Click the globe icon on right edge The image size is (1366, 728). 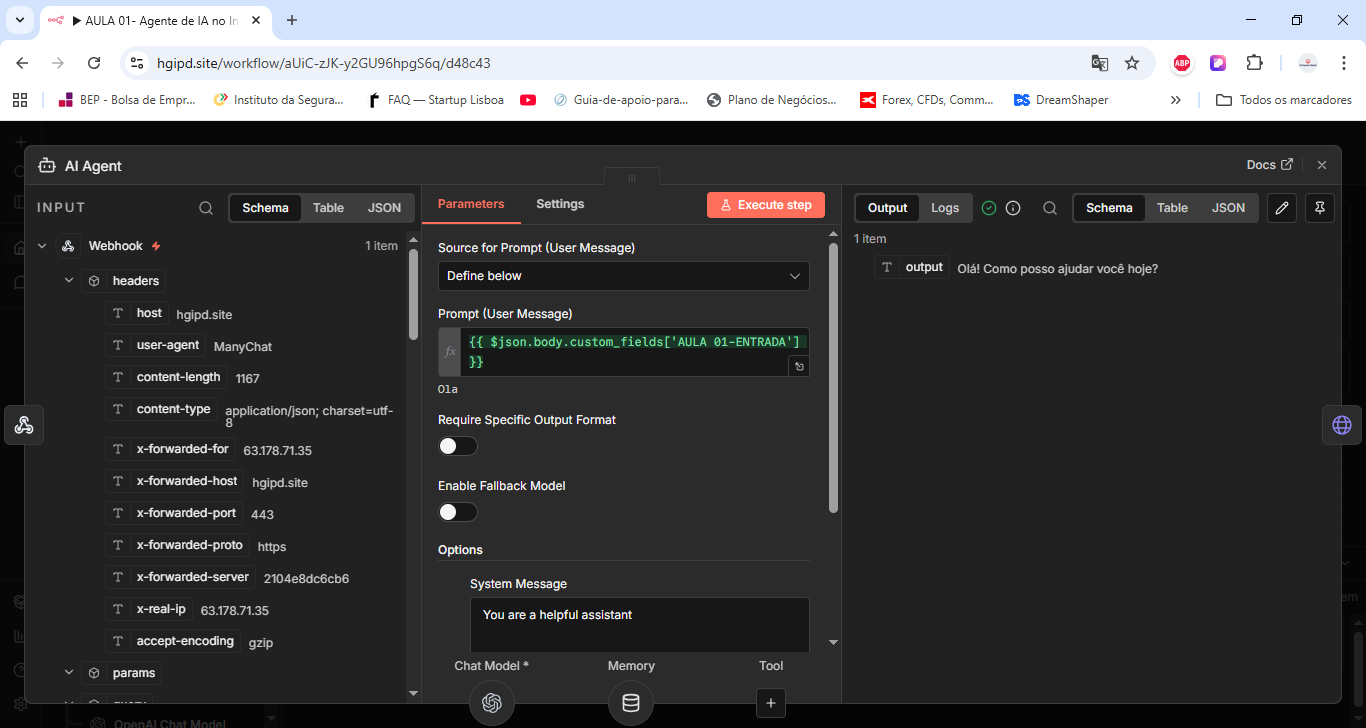tap(1341, 425)
